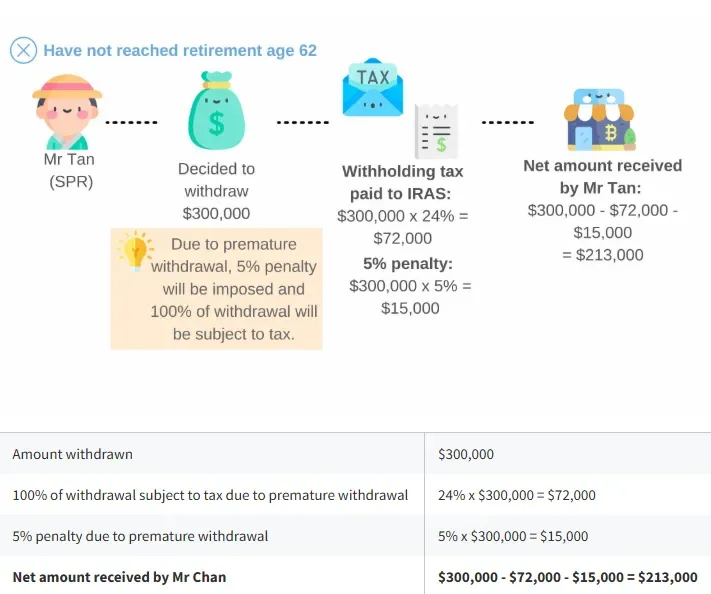Click the 'Have not reached retirement age 62' heading
The width and height of the screenshot is (711, 594).
[180, 50]
